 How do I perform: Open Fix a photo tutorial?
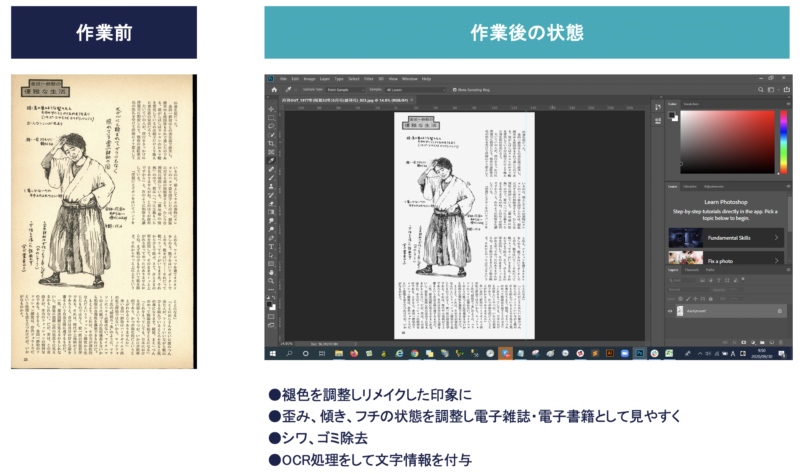tap(726, 258)
